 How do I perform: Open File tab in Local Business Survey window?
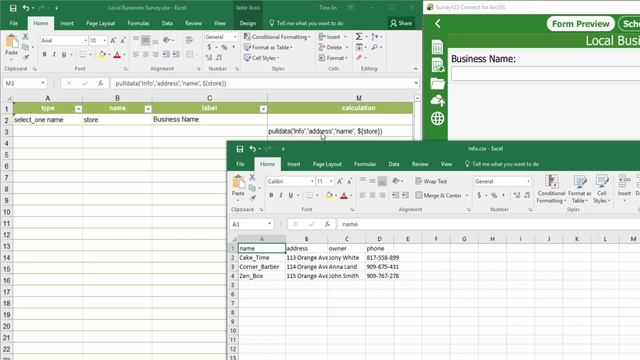point(13,23)
